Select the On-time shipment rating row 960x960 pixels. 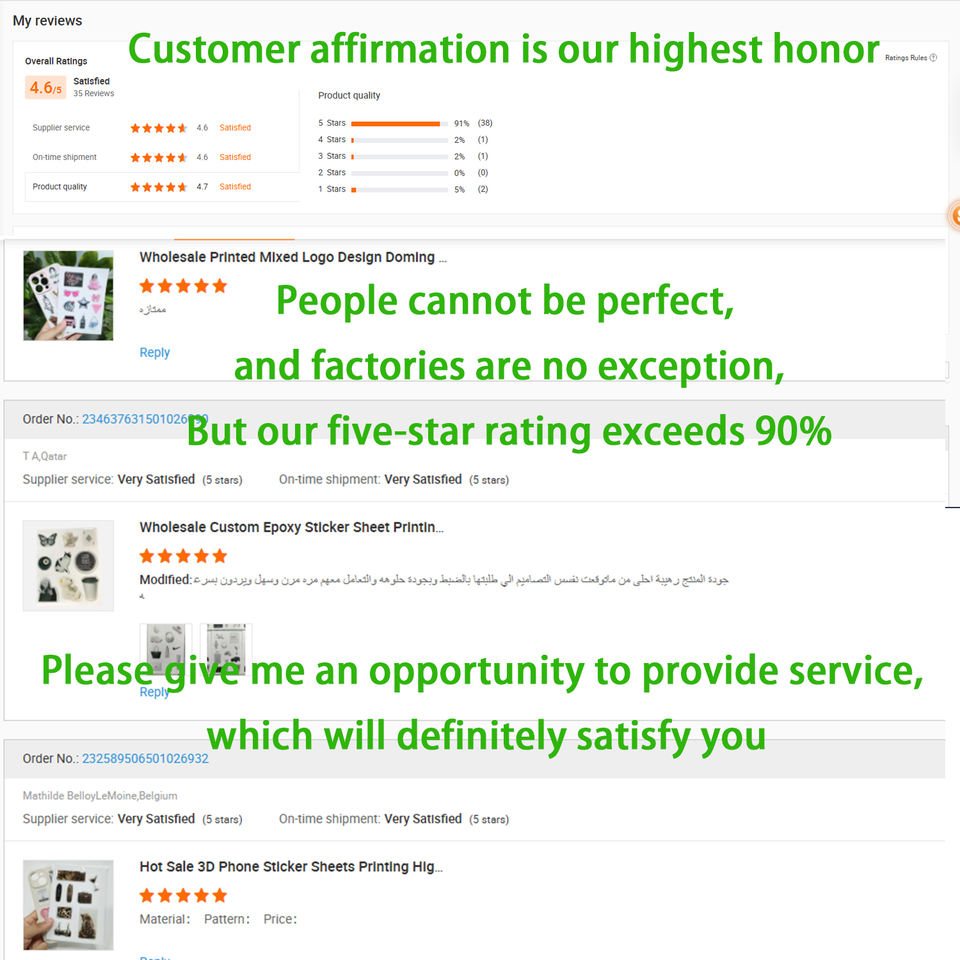click(x=160, y=157)
